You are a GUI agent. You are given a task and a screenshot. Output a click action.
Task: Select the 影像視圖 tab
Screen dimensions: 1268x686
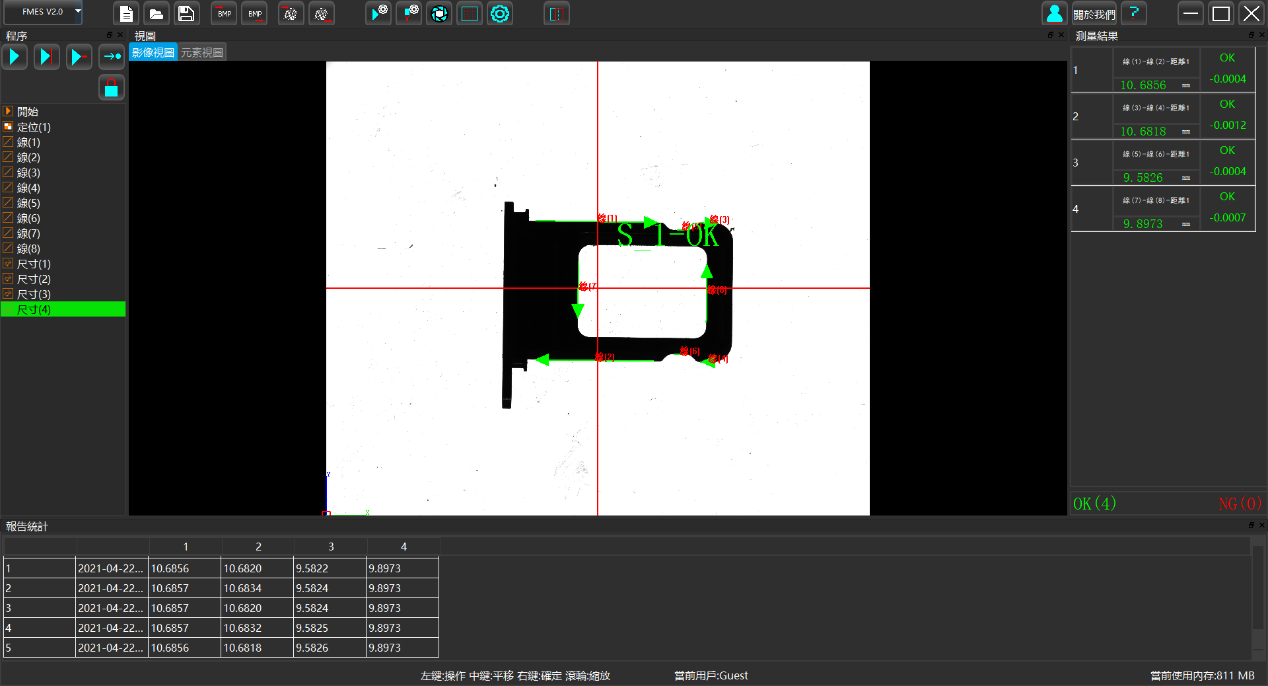point(153,52)
